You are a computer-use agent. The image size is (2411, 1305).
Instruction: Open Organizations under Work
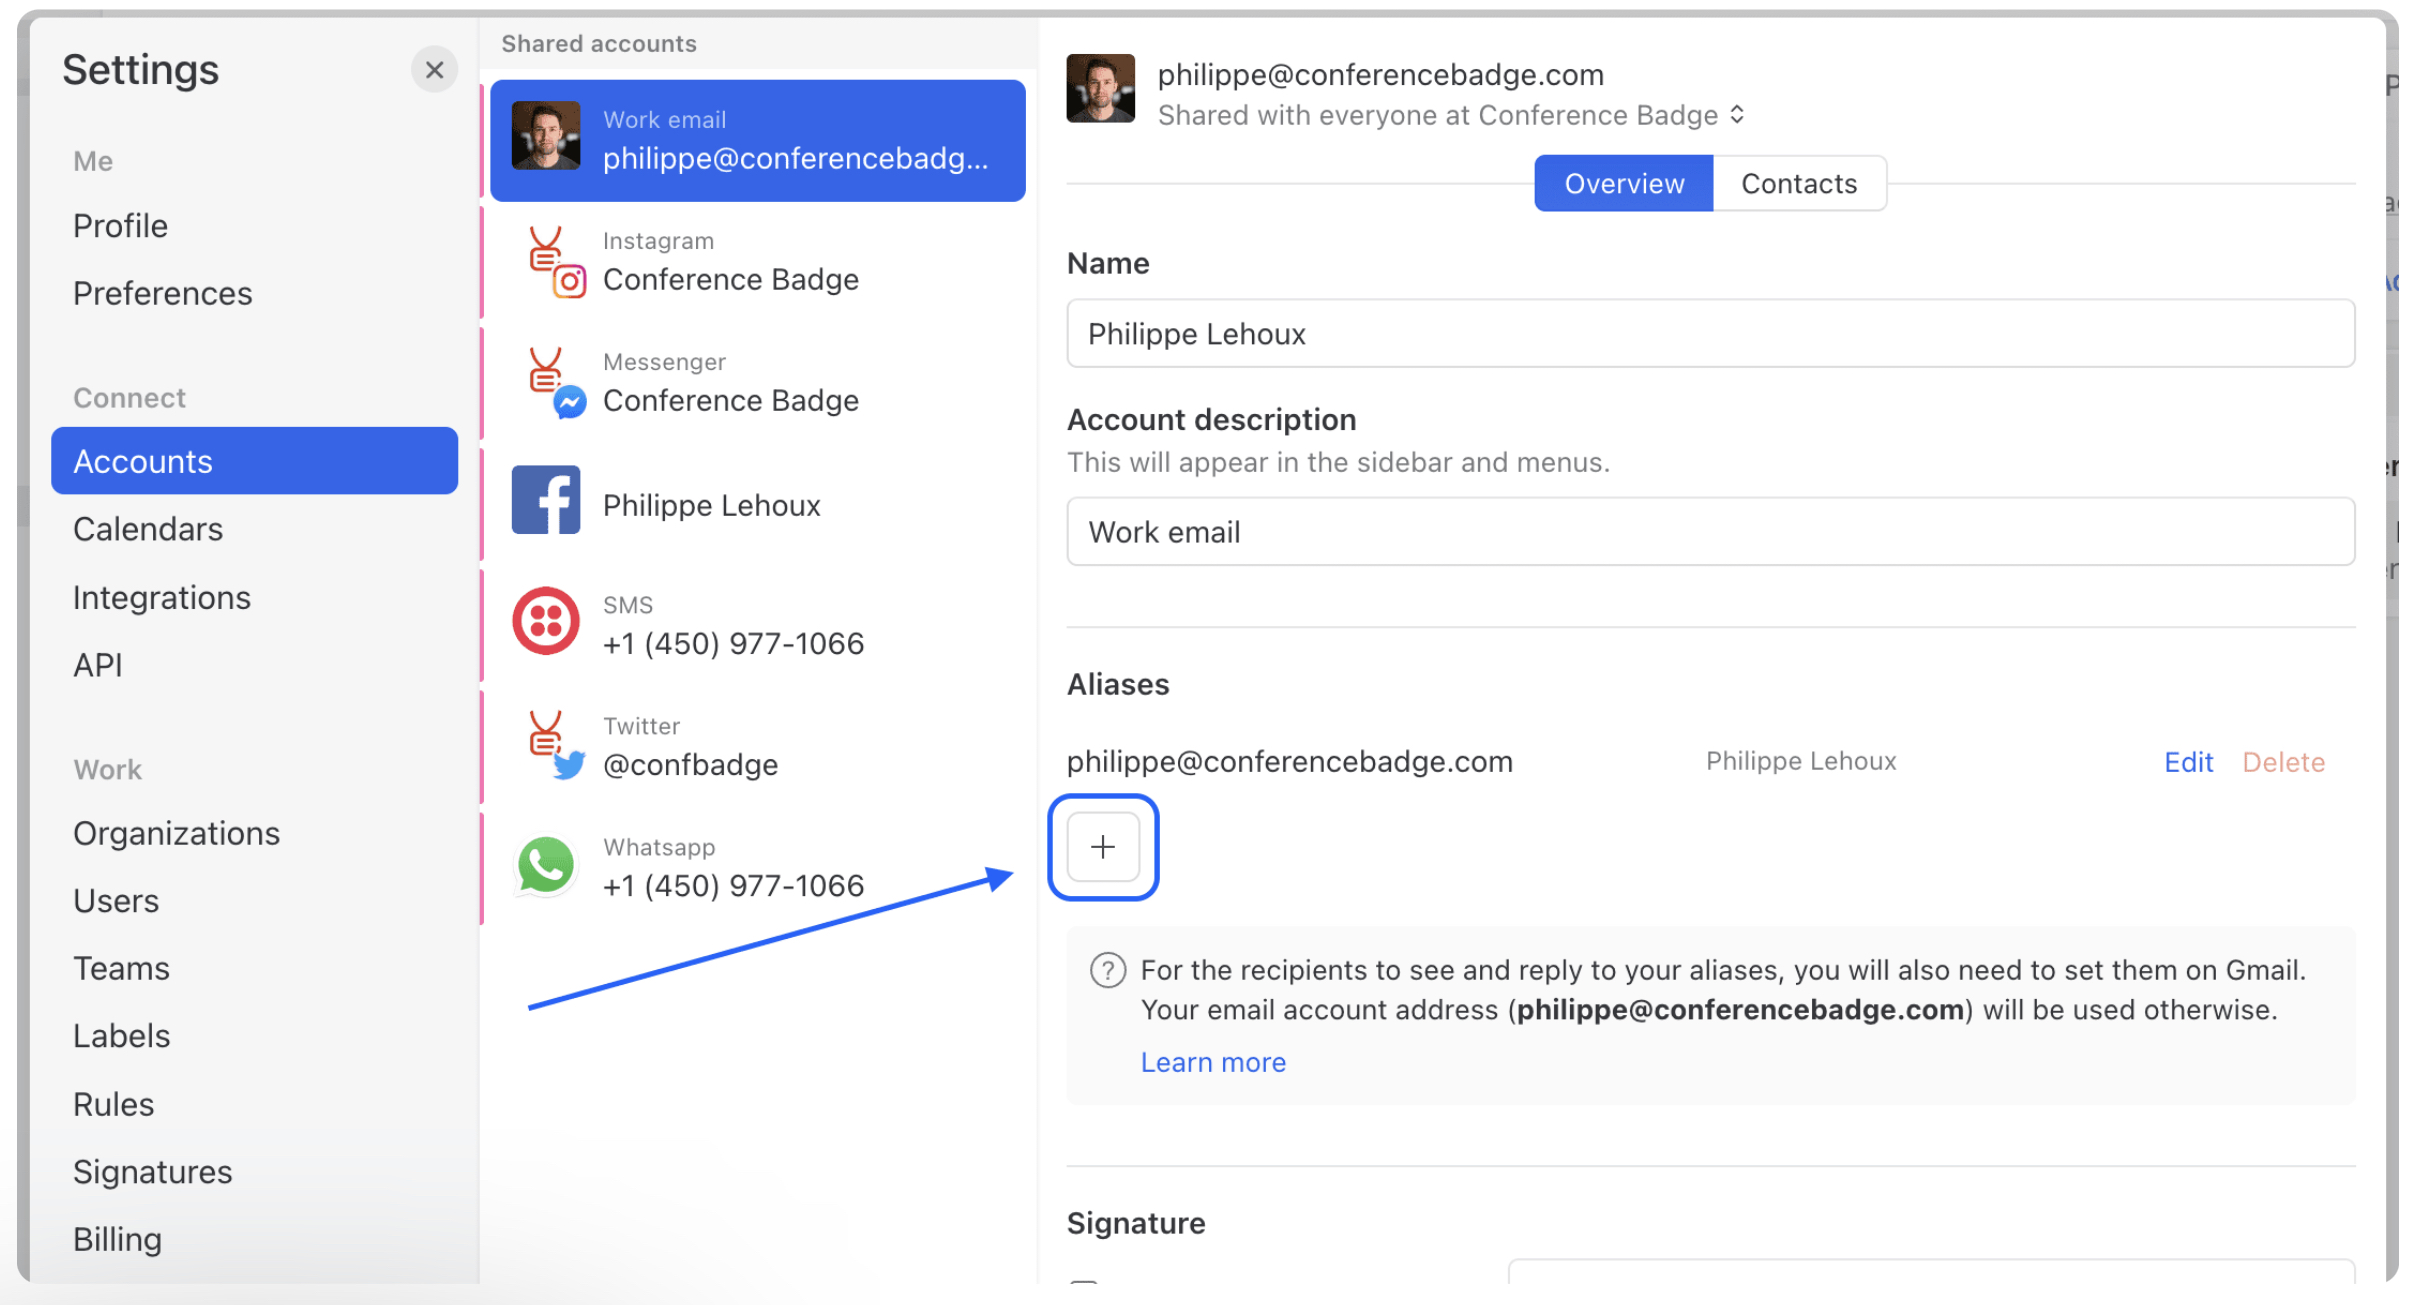coord(177,834)
